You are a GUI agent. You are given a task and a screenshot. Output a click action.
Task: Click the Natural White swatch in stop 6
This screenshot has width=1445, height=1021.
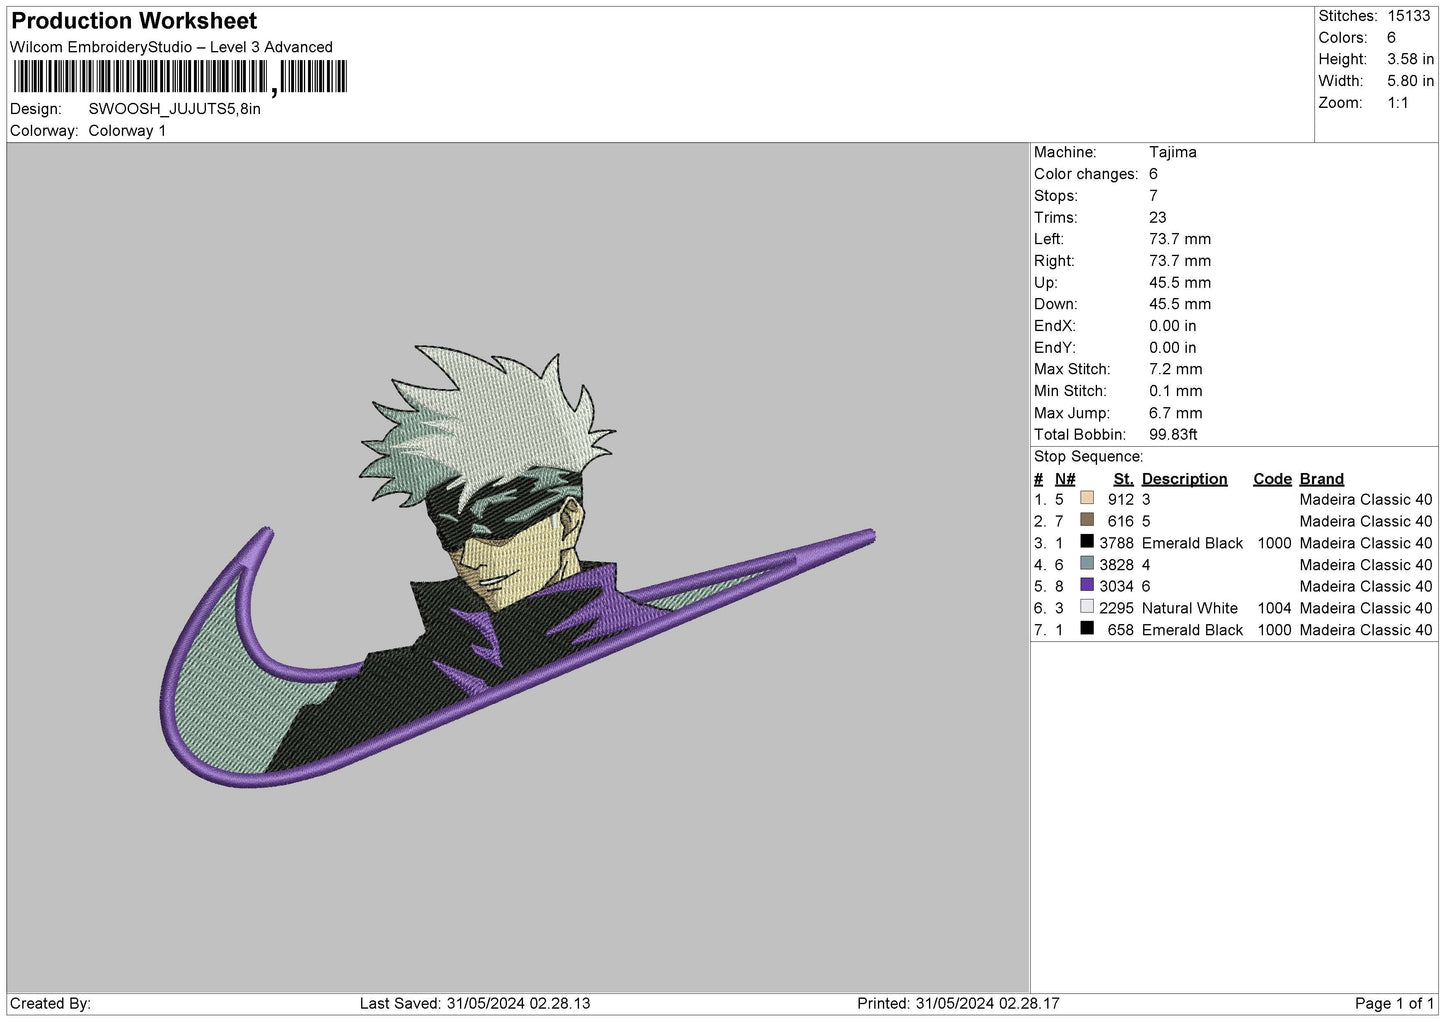[1087, 607]
